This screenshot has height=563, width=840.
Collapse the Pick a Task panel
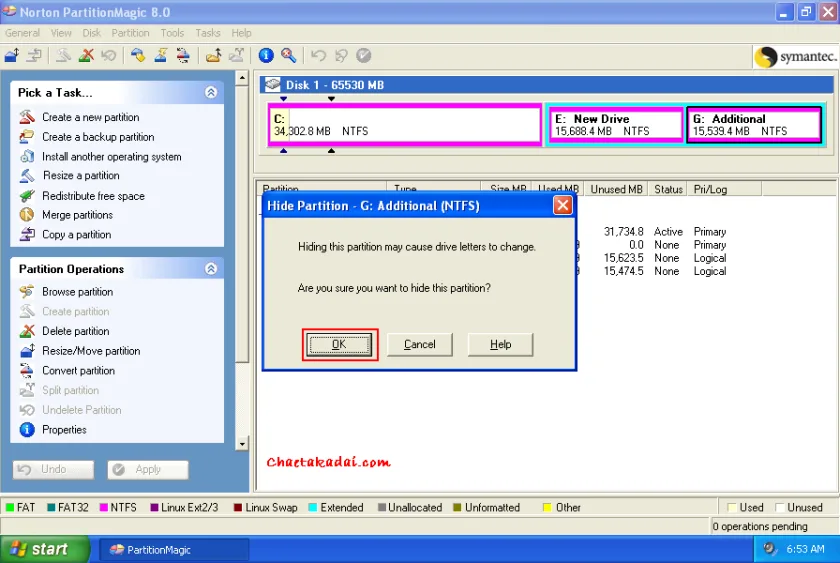211,92
